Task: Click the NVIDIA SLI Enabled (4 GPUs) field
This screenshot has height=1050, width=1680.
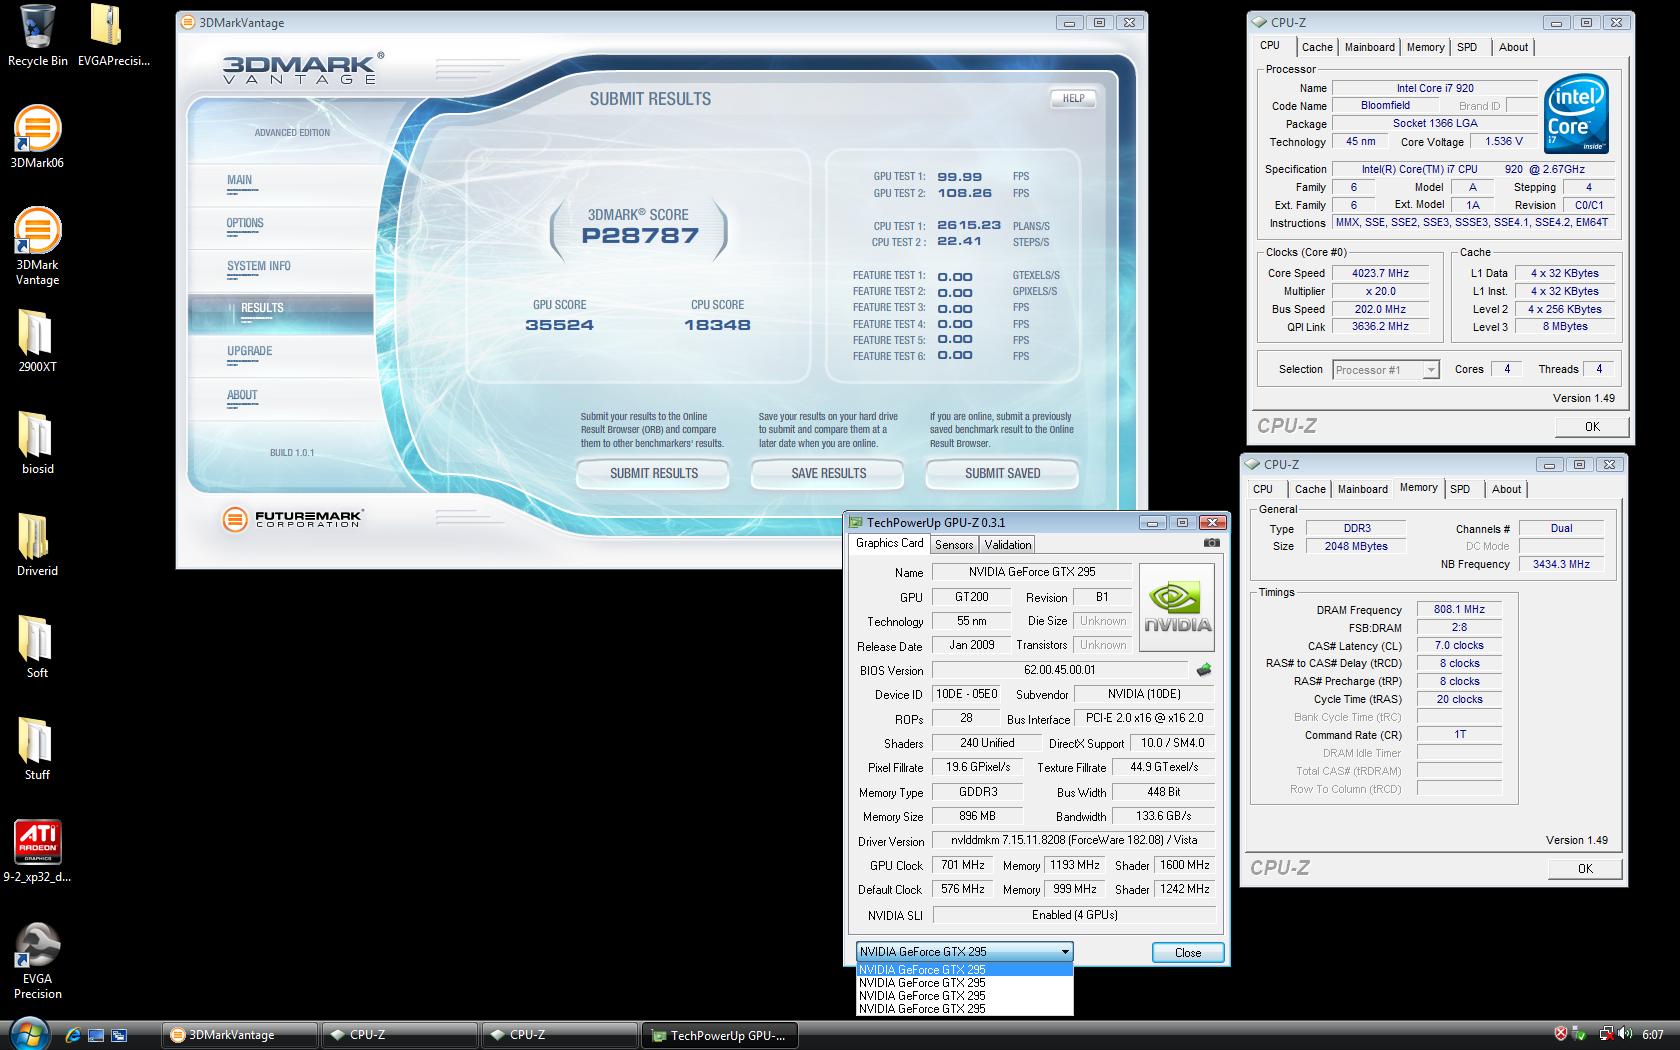Action: 1074,915
